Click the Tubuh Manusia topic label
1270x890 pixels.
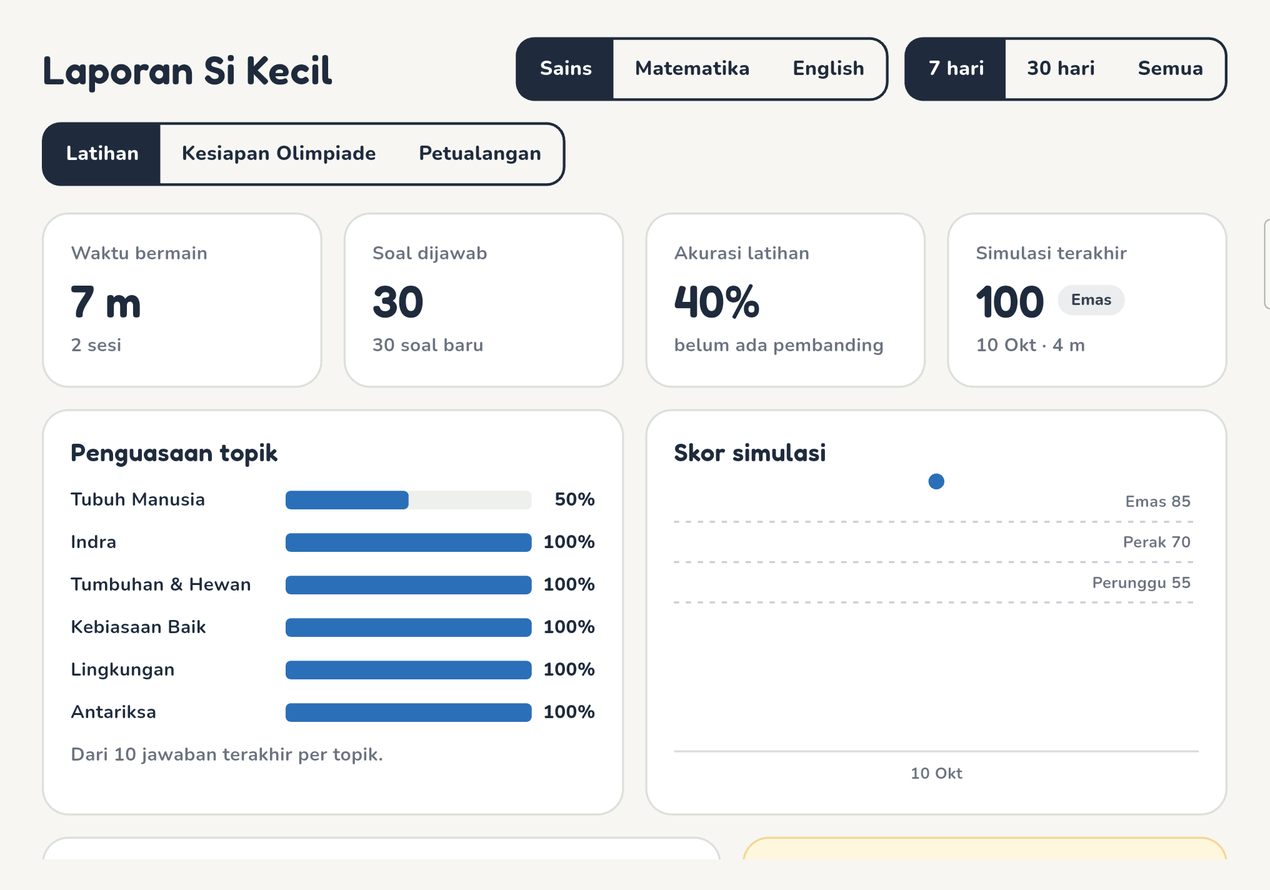(x=138, y=500)
